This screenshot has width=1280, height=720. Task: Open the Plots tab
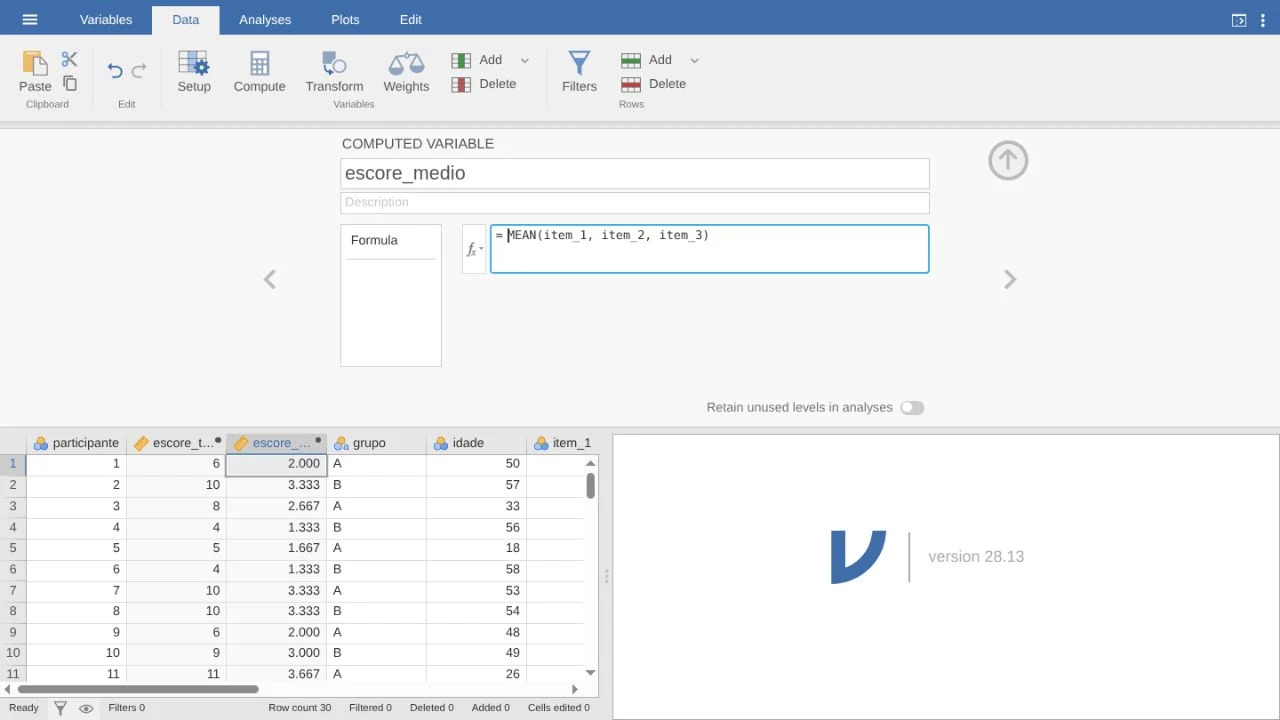point(345,19)
